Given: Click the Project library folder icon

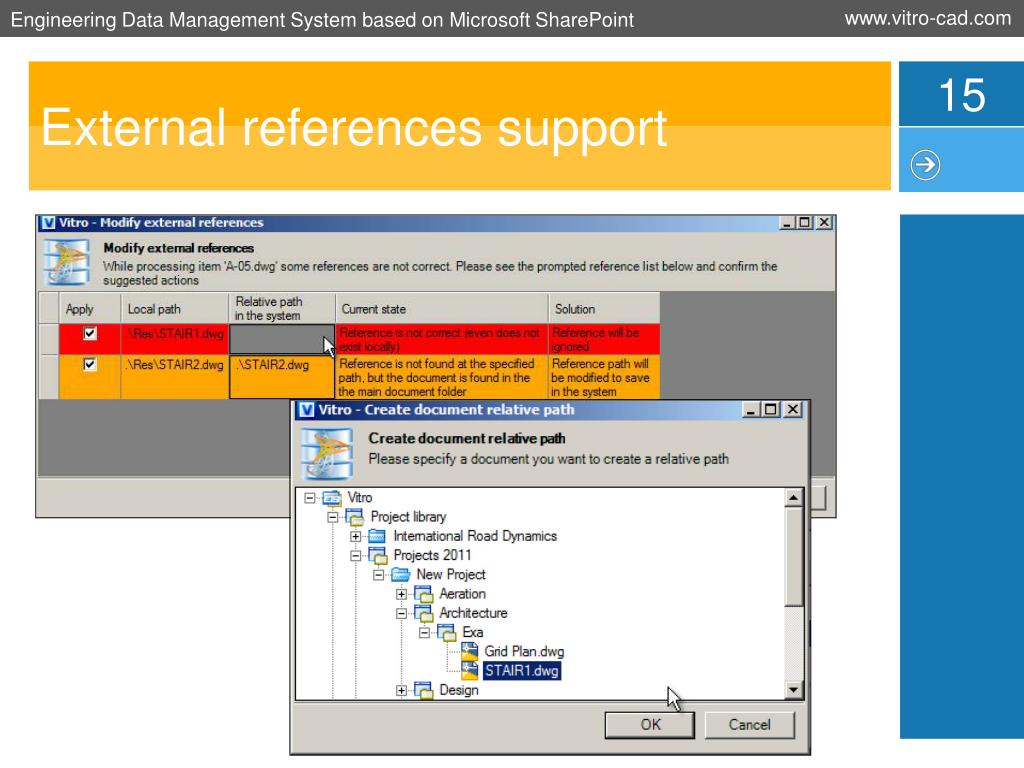Looking at the screenshot, I should (355, 517).
